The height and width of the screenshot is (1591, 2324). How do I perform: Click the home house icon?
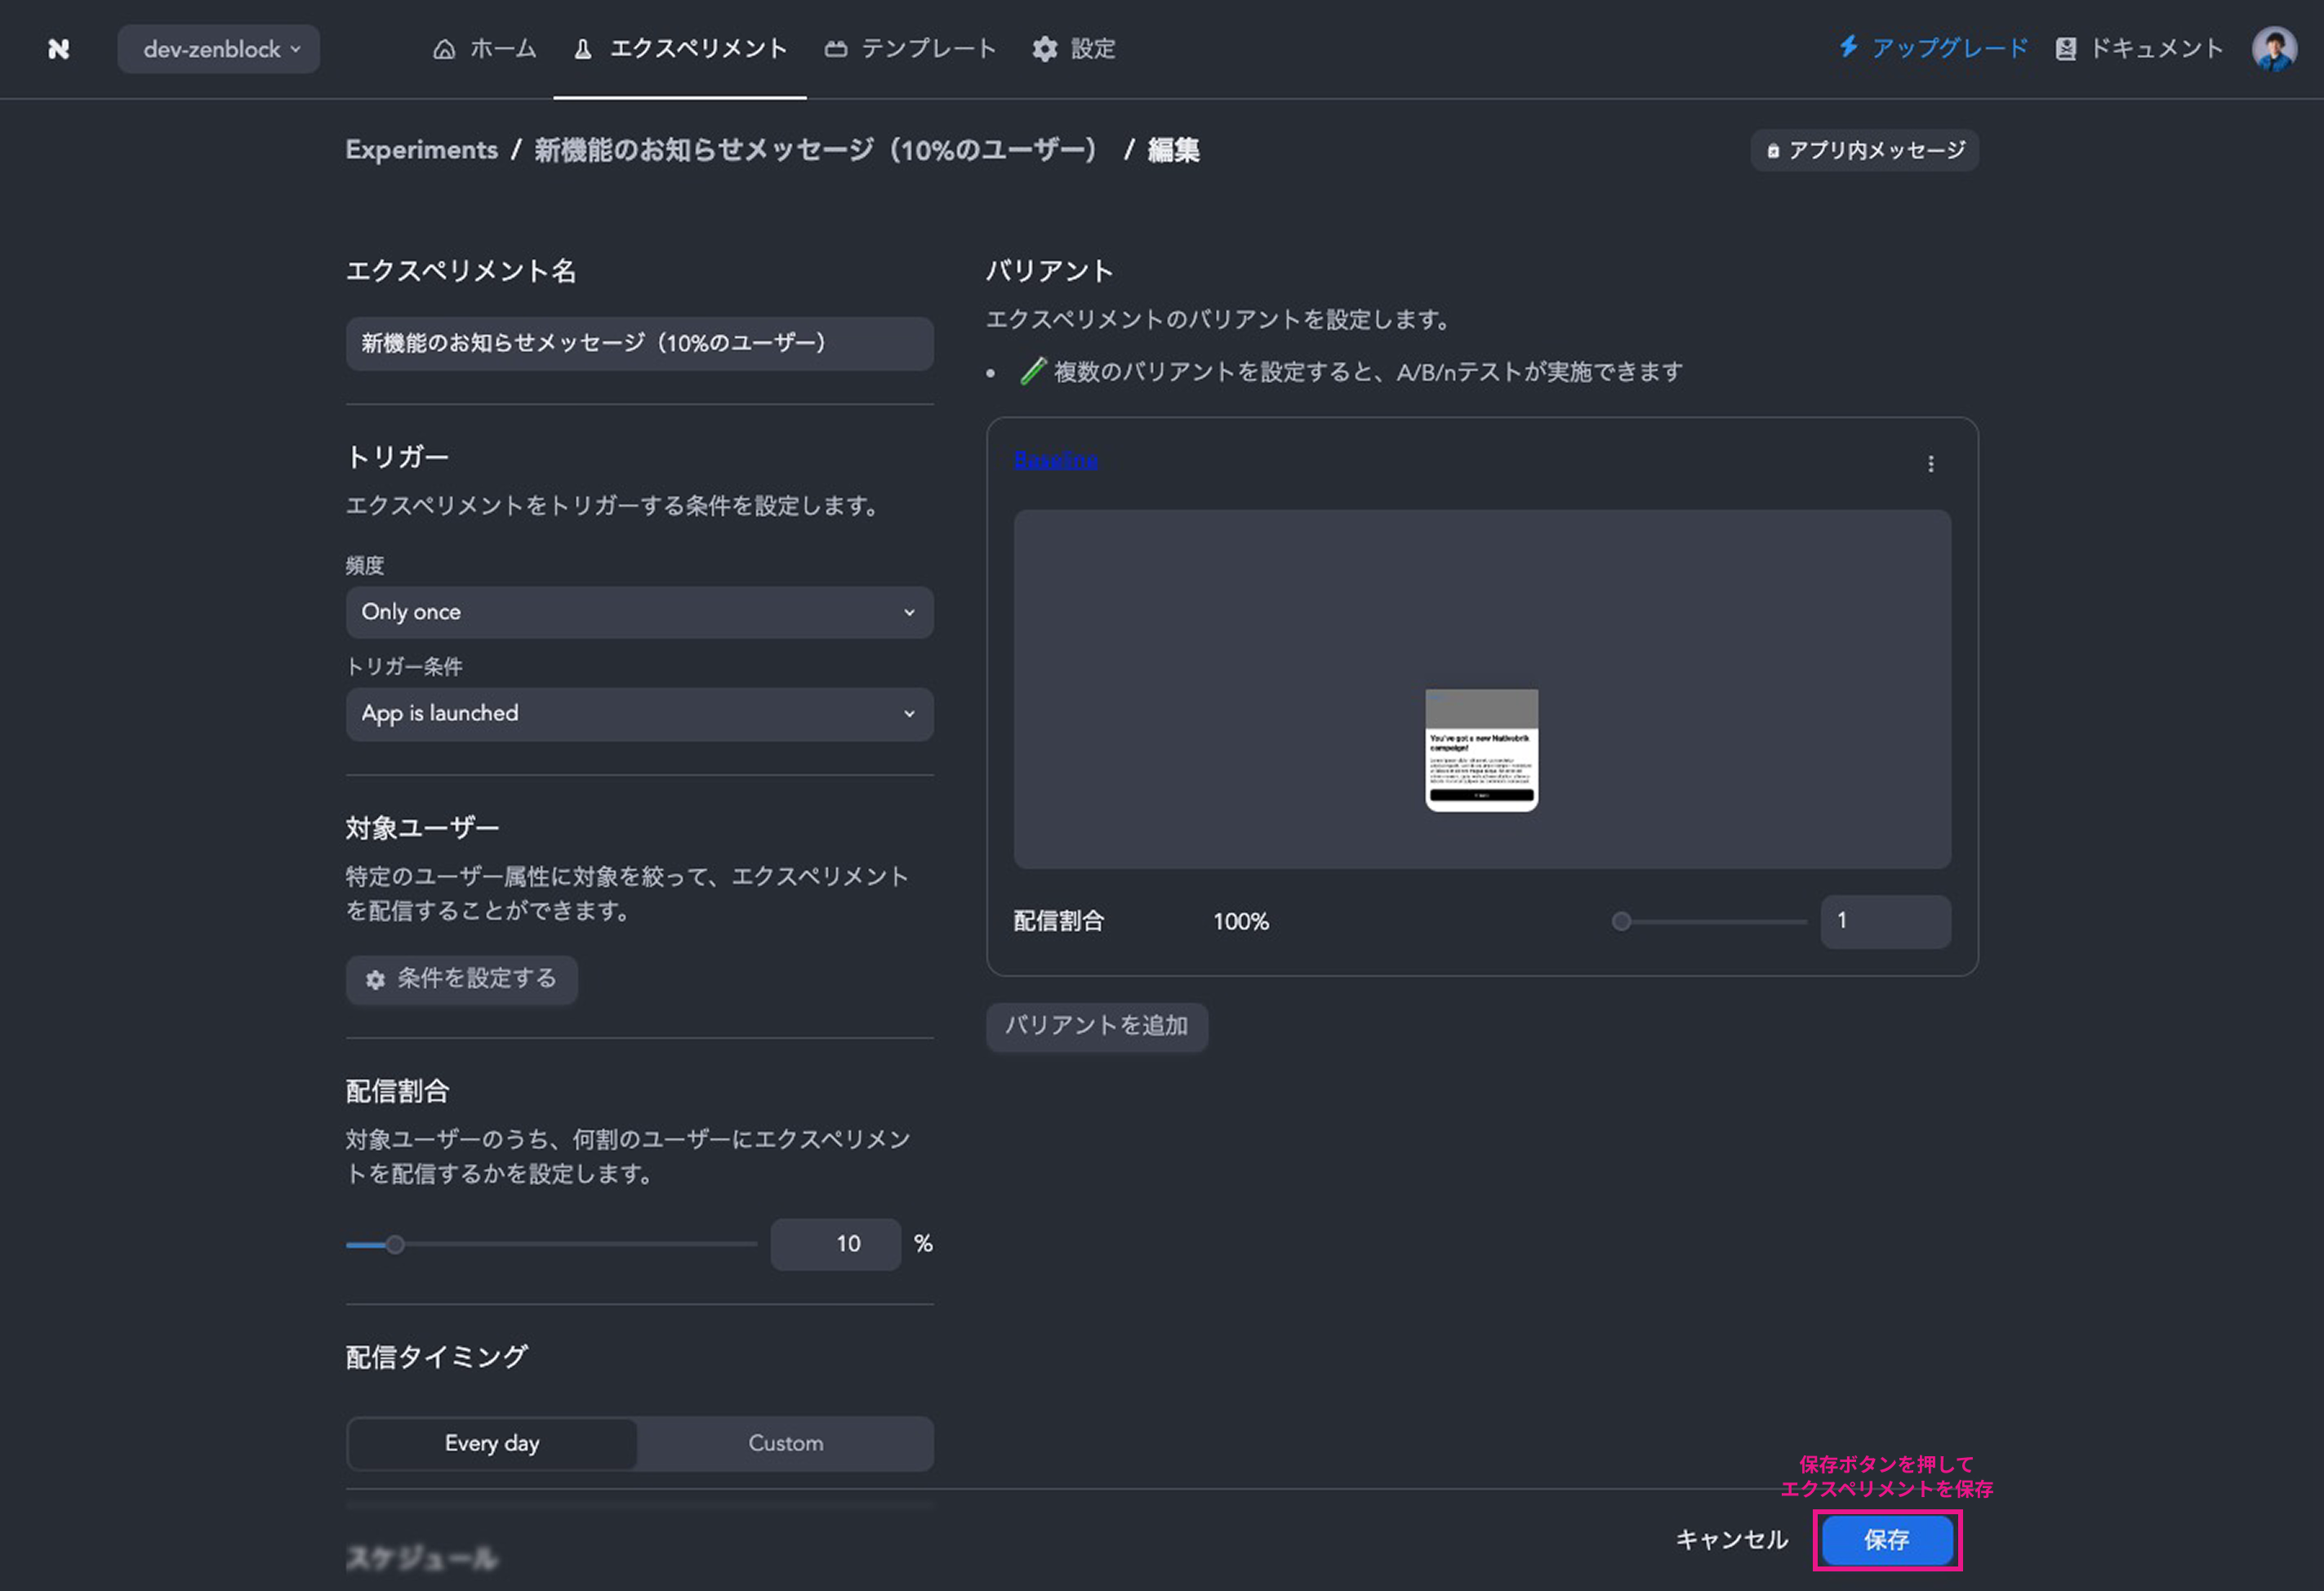pos(444,49)
